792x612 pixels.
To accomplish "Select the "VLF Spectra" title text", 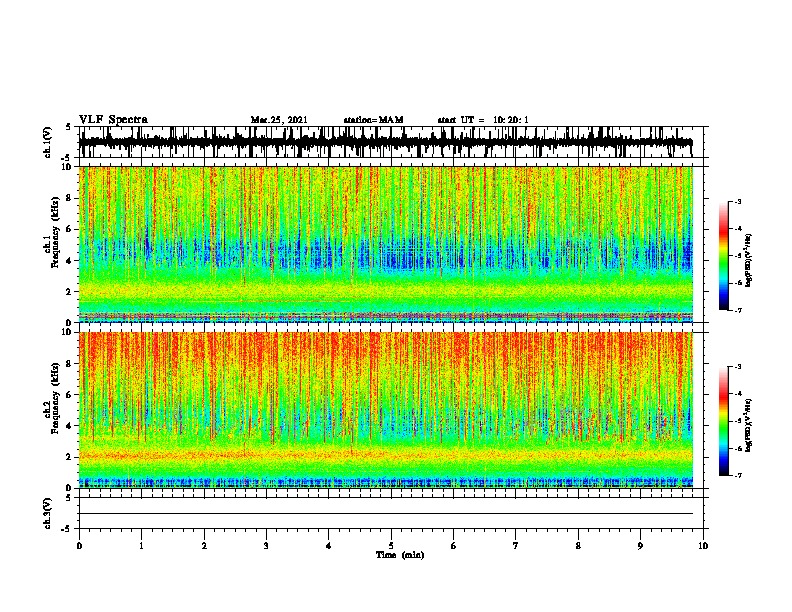I will click(x=113, y=120).
